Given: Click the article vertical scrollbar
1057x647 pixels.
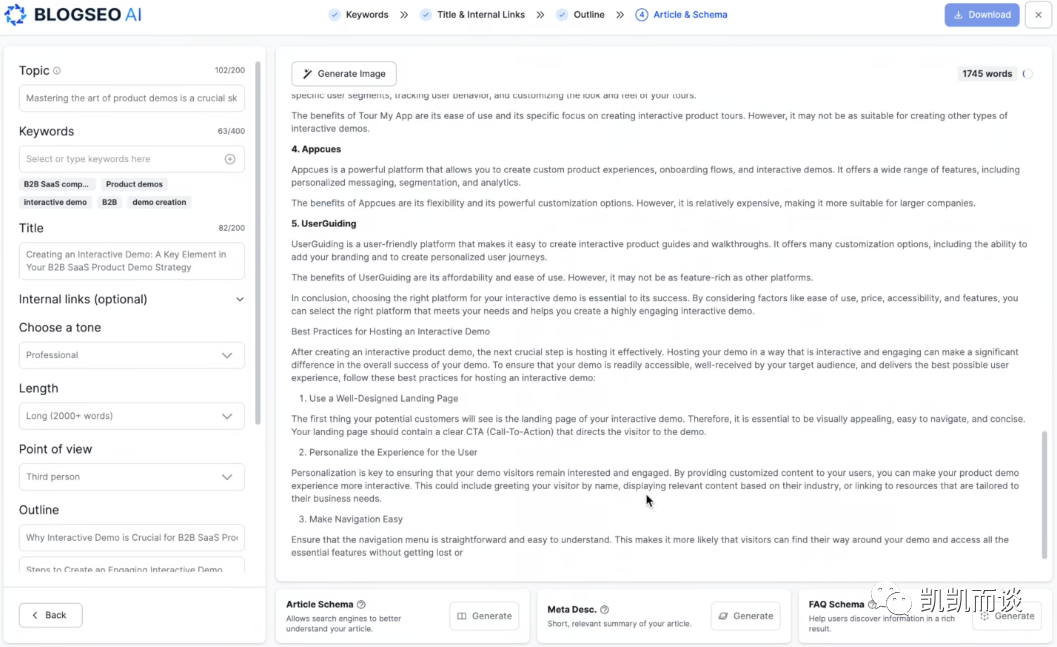Looking at the screenshot, I should coord(1044,495).
